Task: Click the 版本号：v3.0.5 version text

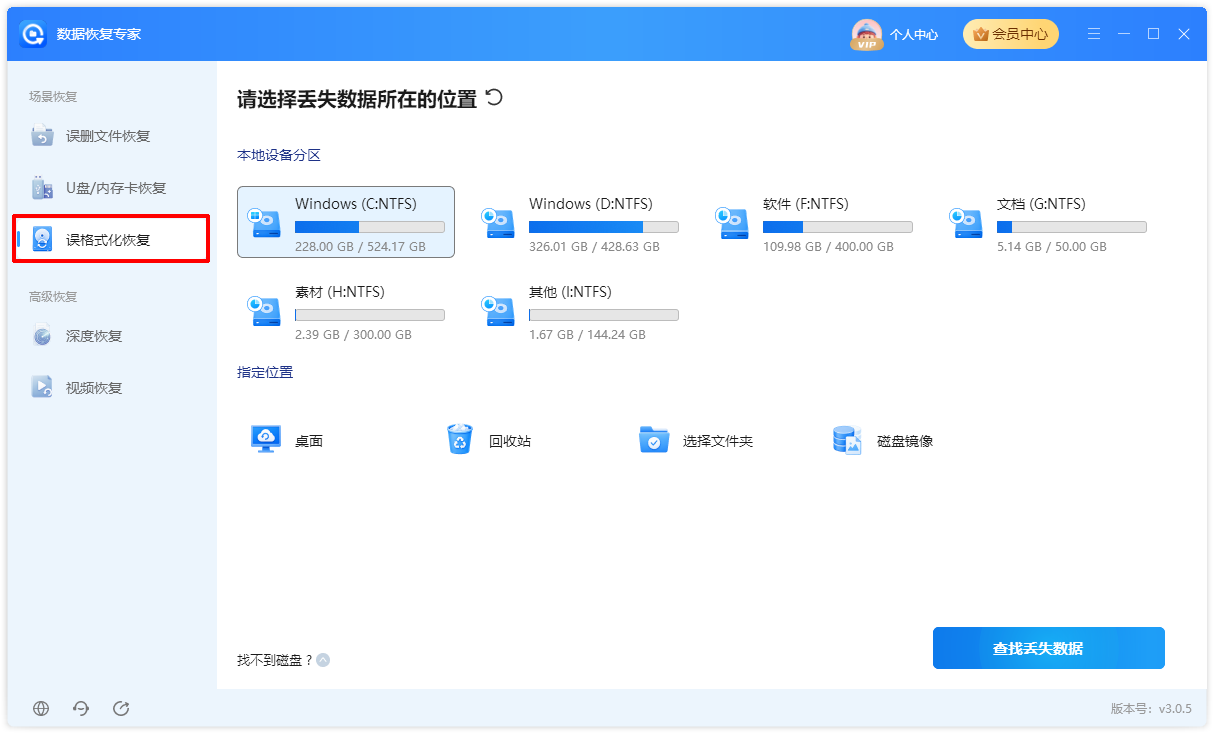Action: click(1151, 708)
